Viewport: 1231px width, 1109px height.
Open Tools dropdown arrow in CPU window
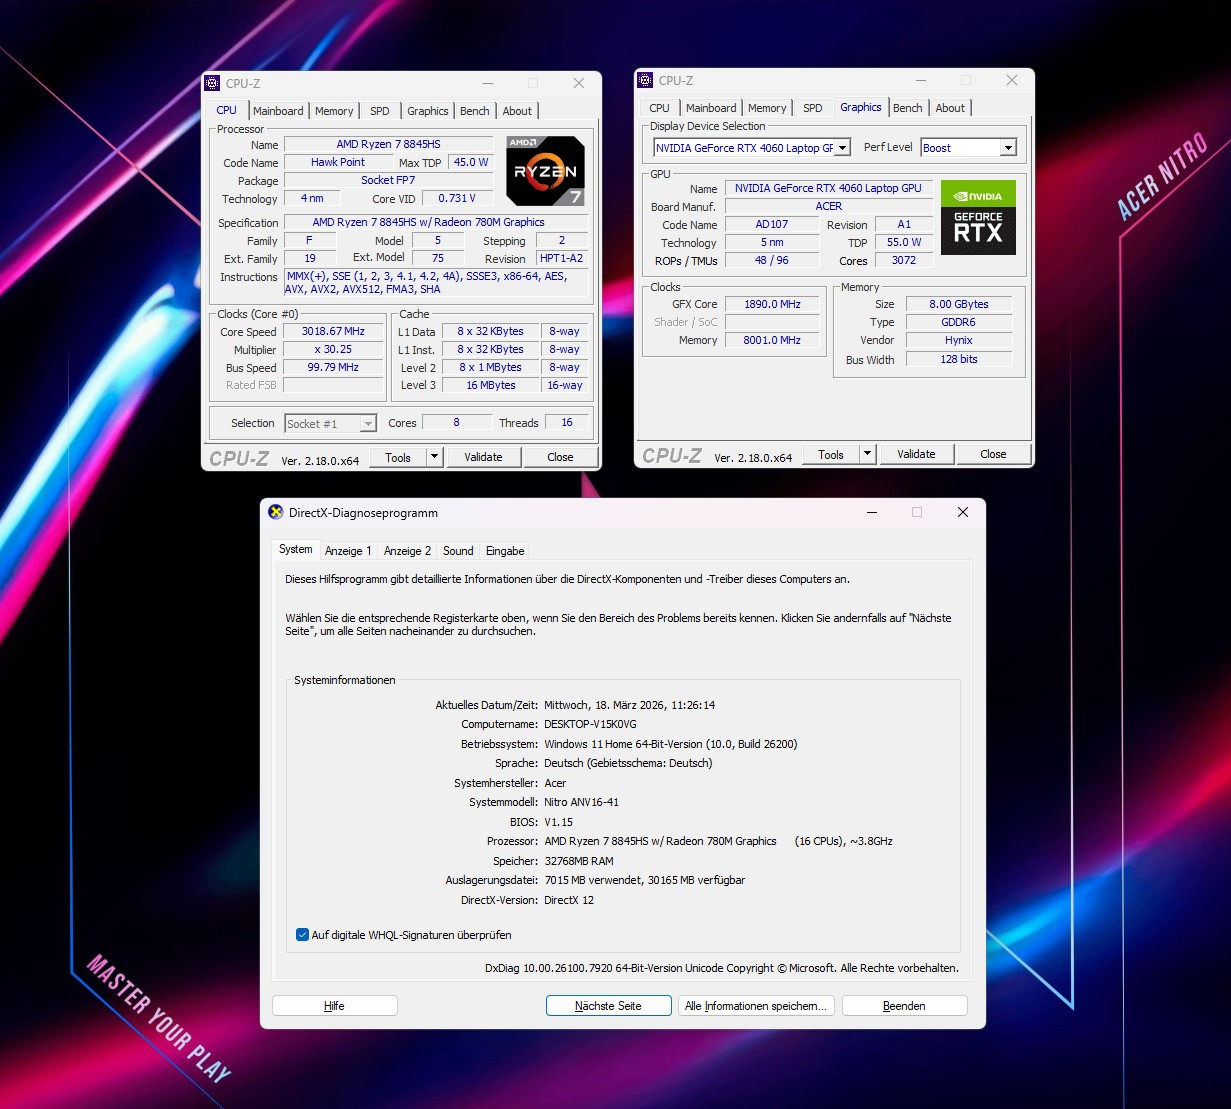[434, 457]
